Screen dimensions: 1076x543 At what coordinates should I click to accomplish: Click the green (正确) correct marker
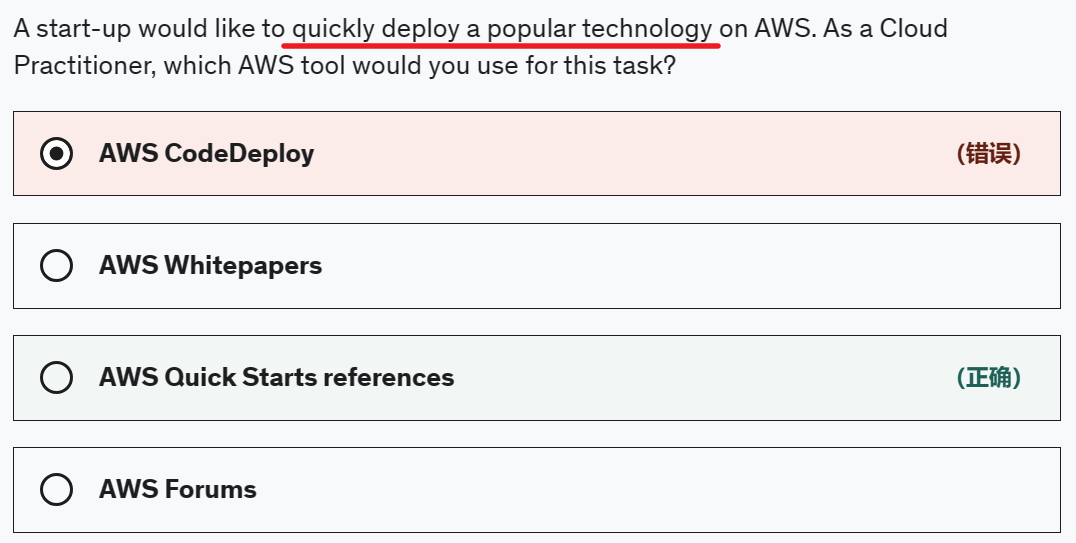(x=988, y=377)
